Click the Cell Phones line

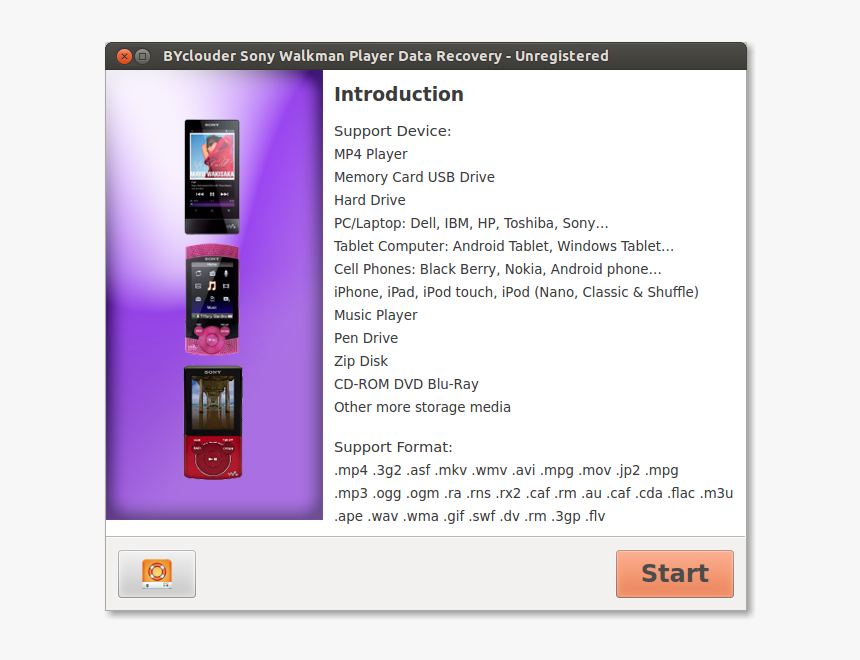click(x=497, y=269)
